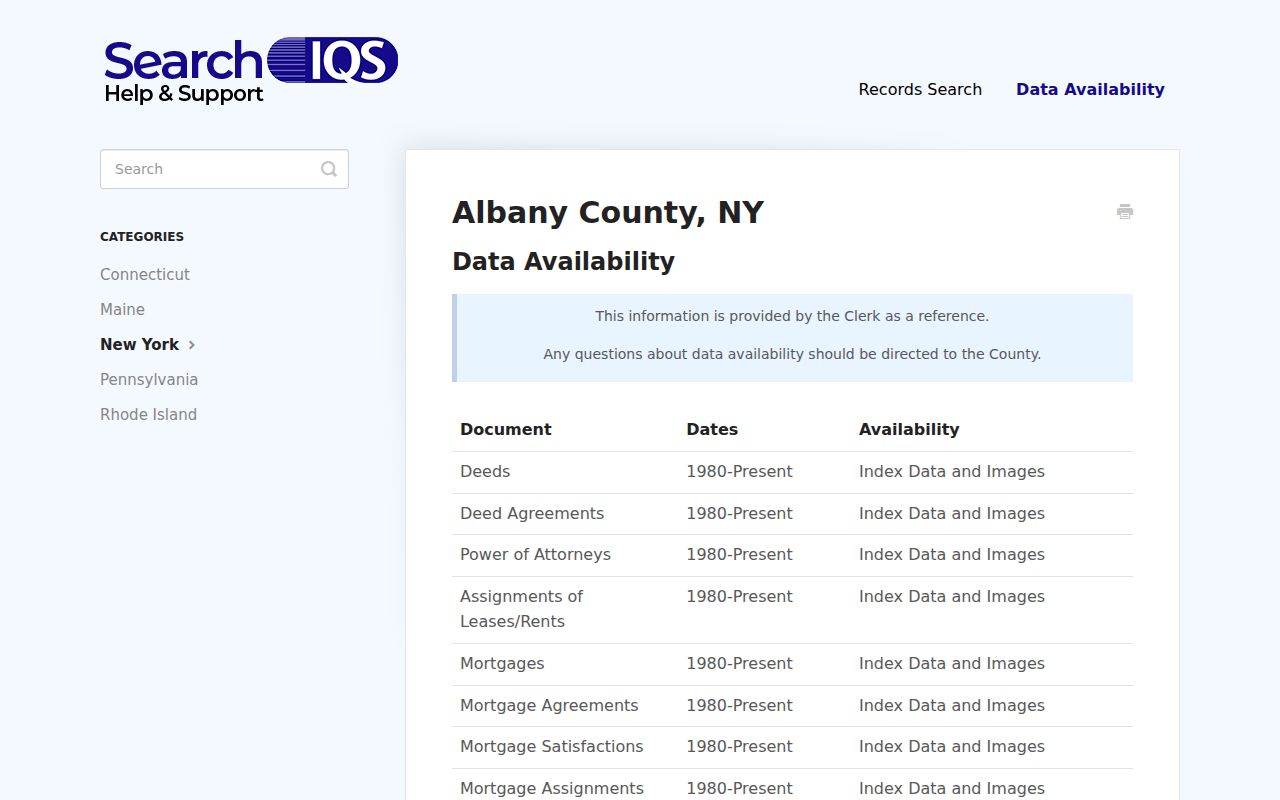The height and width of the screenshot is (800, 1280).
Task: Open the Records Search menu item
Action: (x=920, y=89)
